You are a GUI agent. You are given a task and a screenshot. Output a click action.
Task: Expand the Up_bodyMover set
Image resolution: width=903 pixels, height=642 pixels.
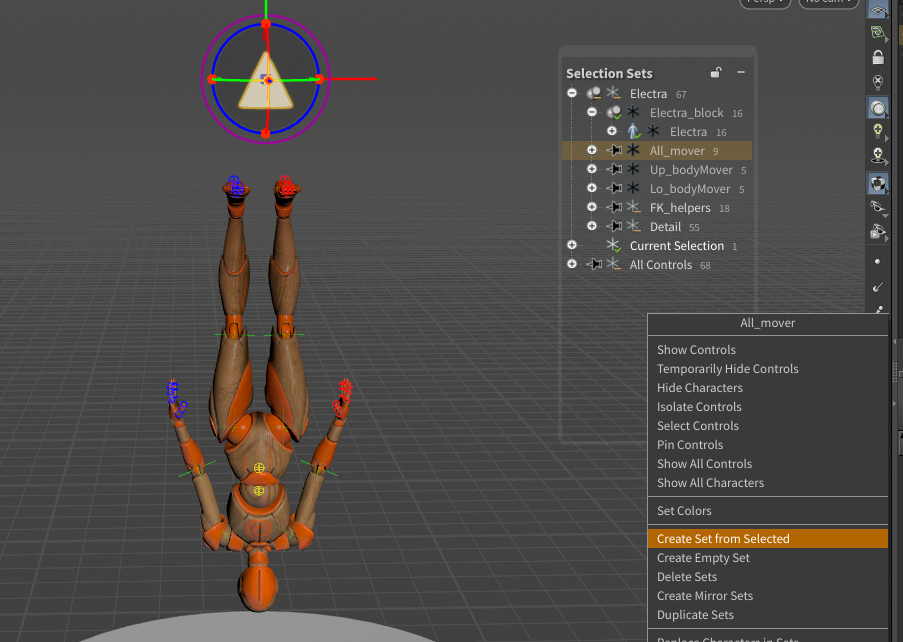[591, 169]
